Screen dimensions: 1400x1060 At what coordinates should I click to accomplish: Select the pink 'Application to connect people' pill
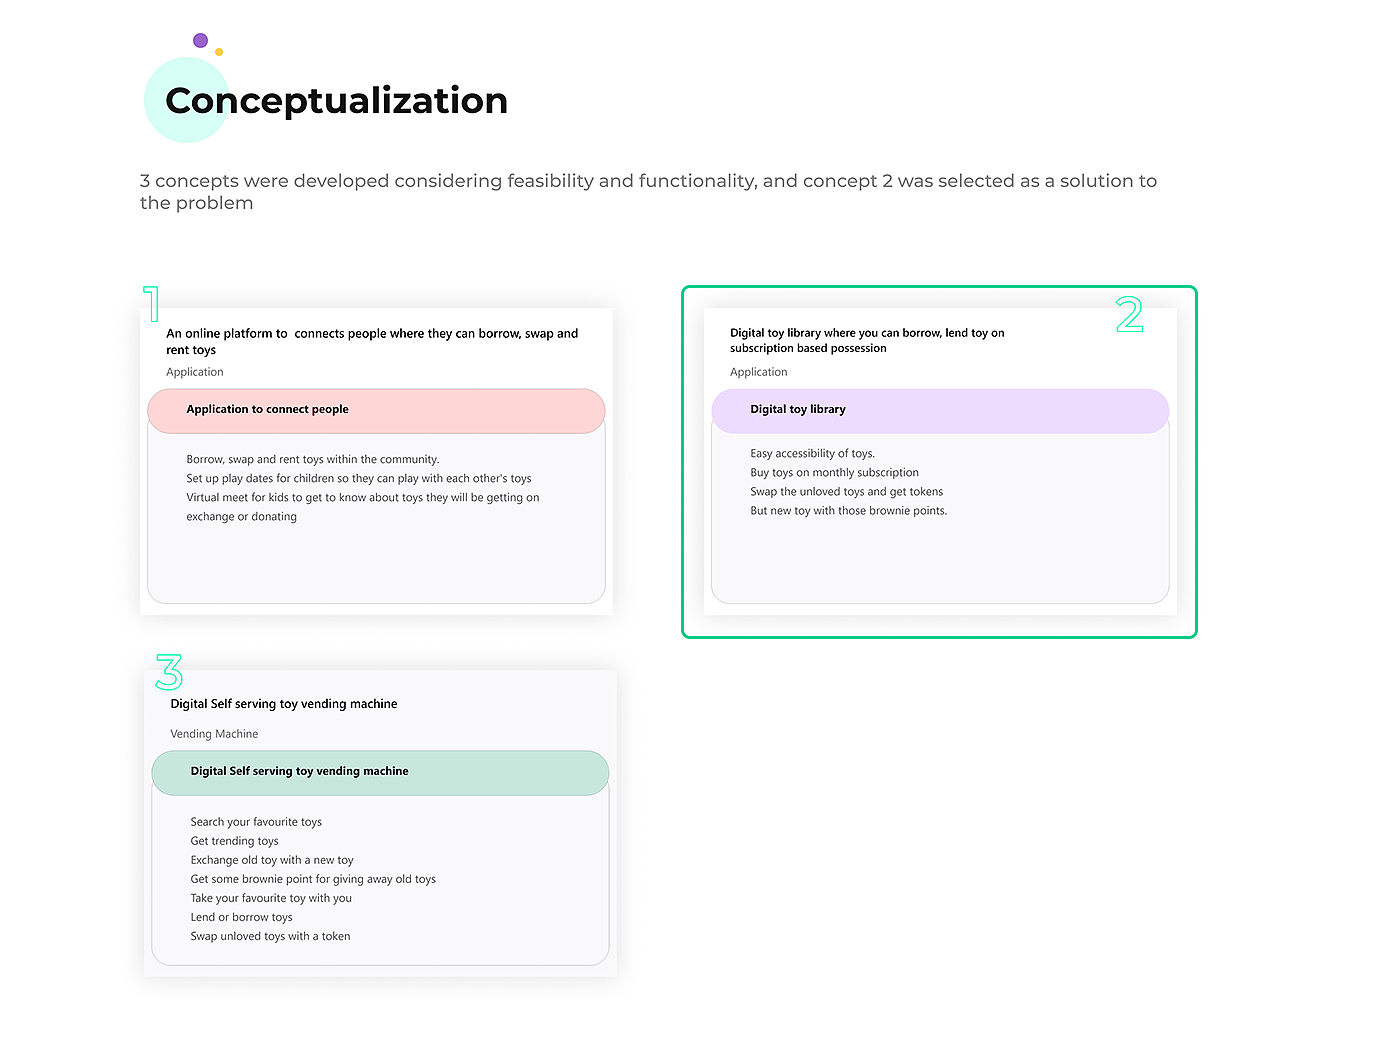(376, 410)
